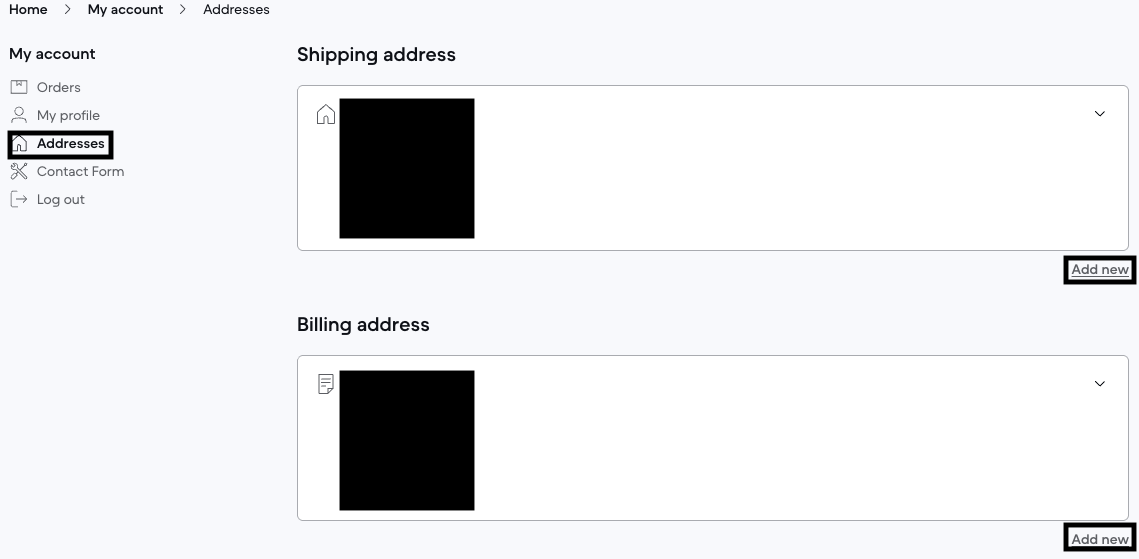Navigate to Home in the breadcrumb
Screen dimensions: 1139x559
(28, 9)
